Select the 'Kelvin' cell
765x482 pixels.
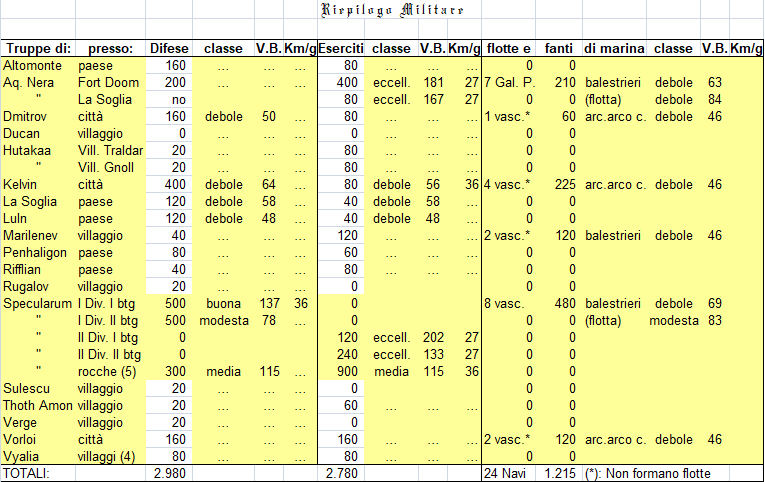coord(20,184)
